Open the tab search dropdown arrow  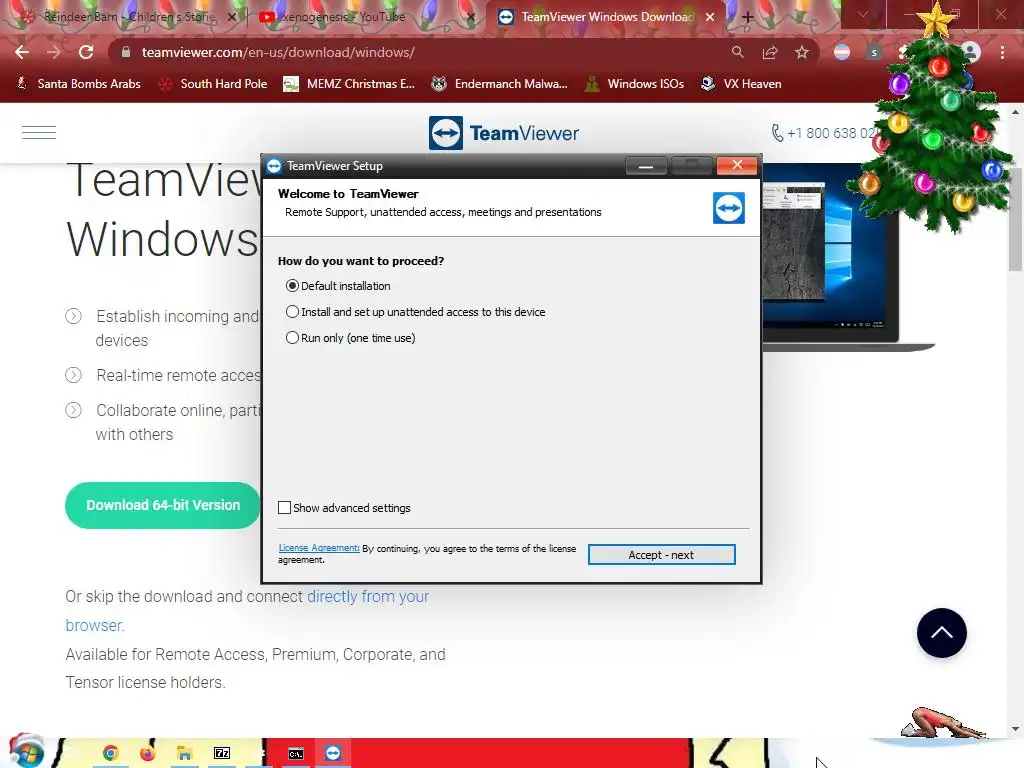coord(863,14)
